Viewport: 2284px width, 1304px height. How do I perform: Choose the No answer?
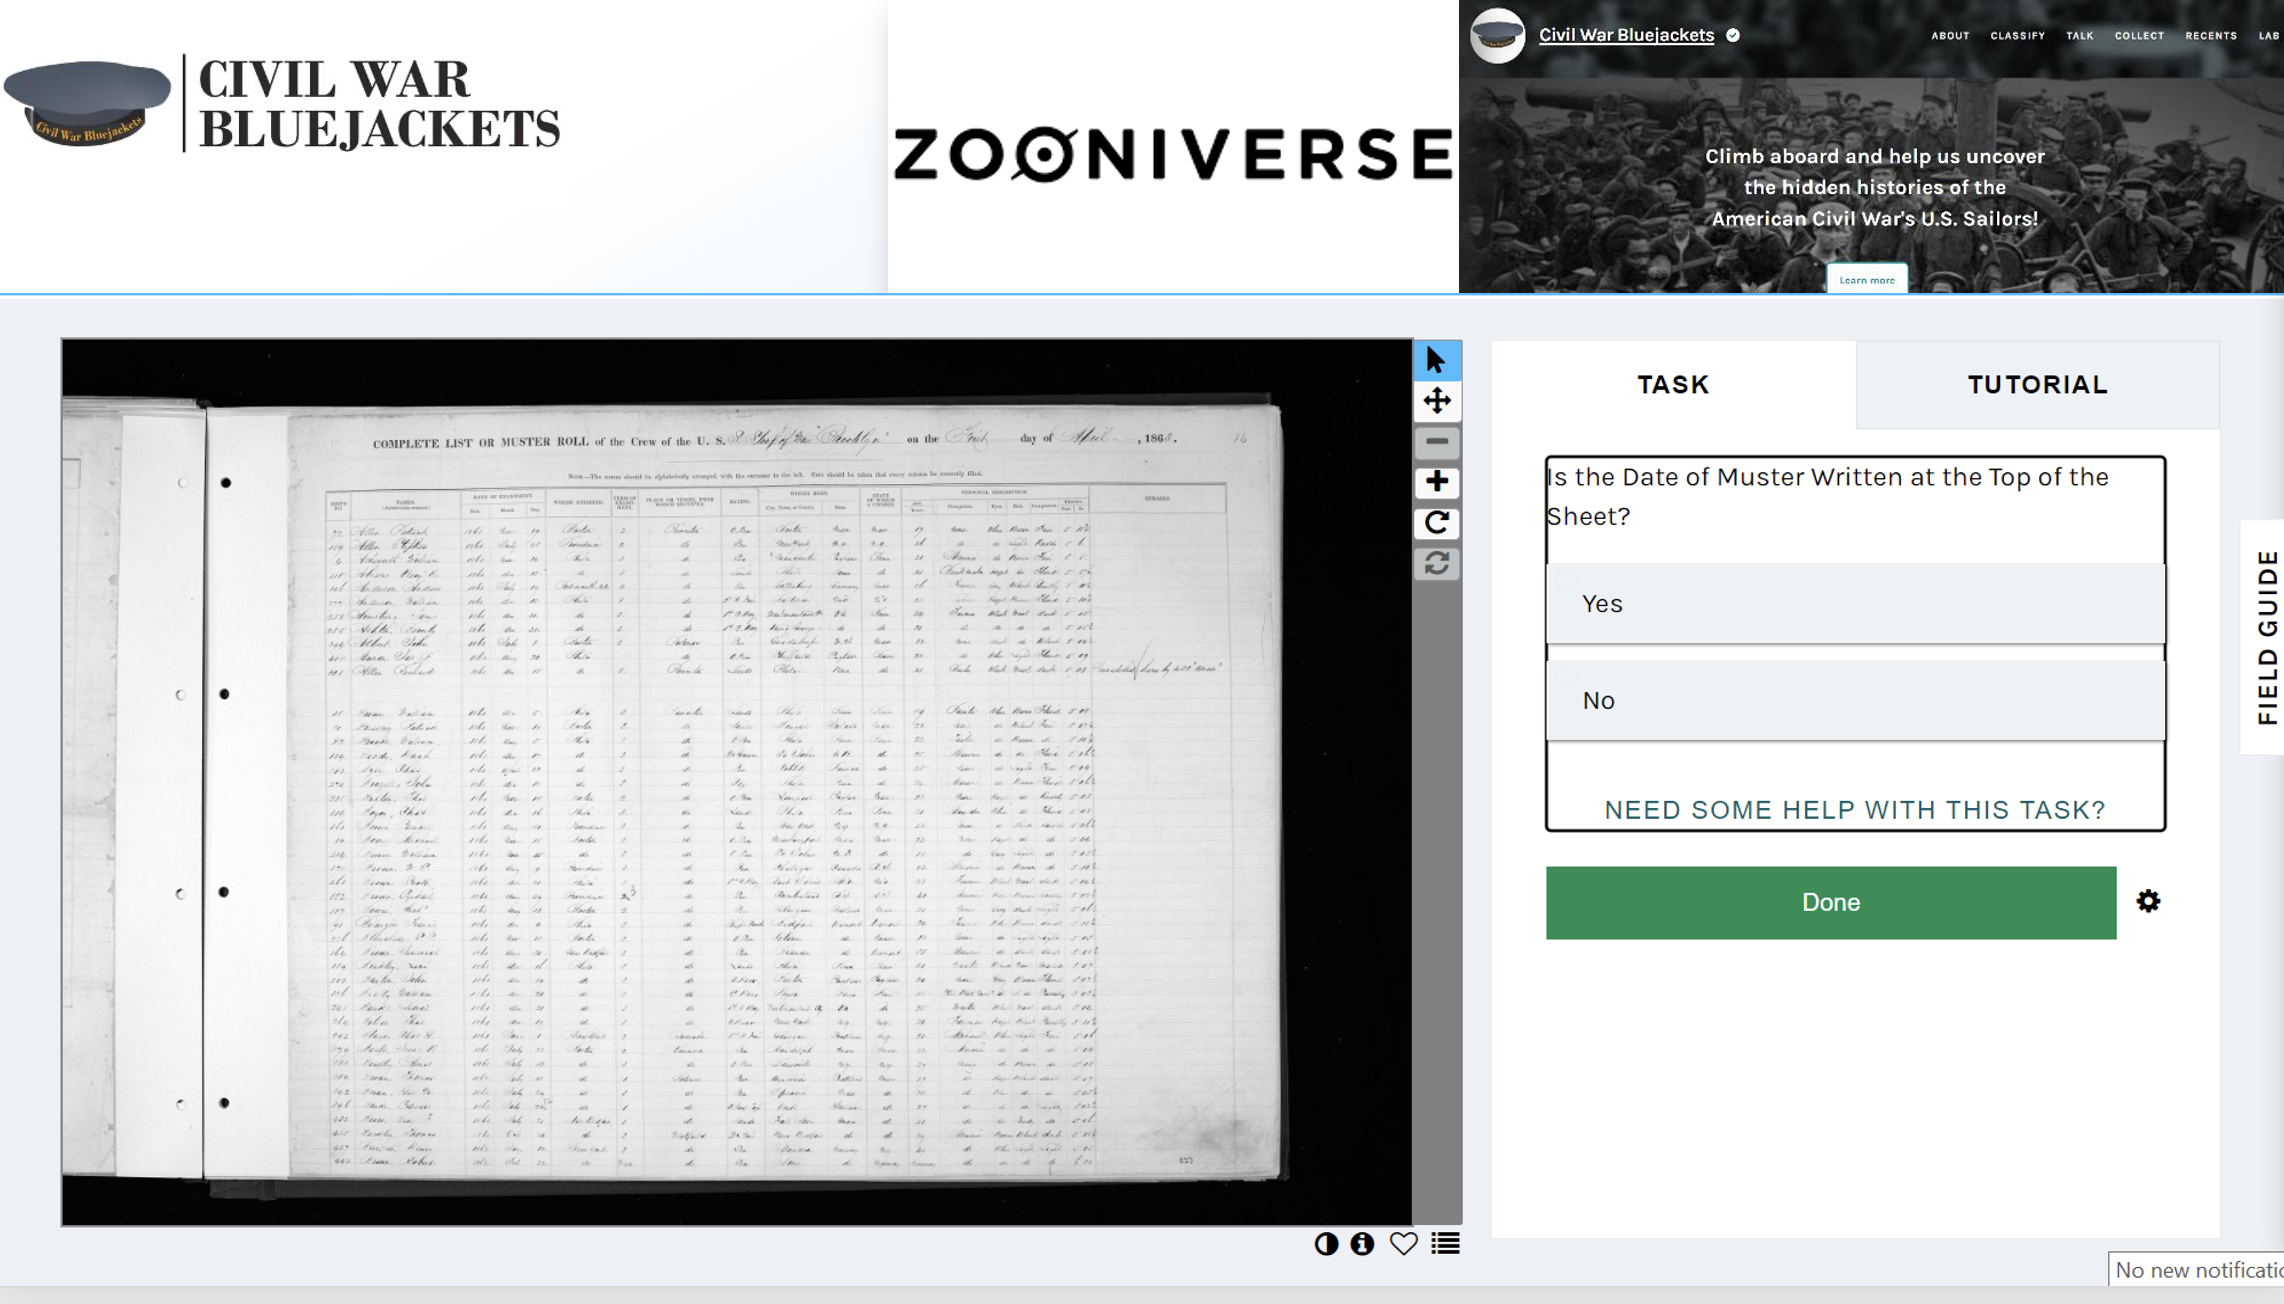[x=1855, y=701]
